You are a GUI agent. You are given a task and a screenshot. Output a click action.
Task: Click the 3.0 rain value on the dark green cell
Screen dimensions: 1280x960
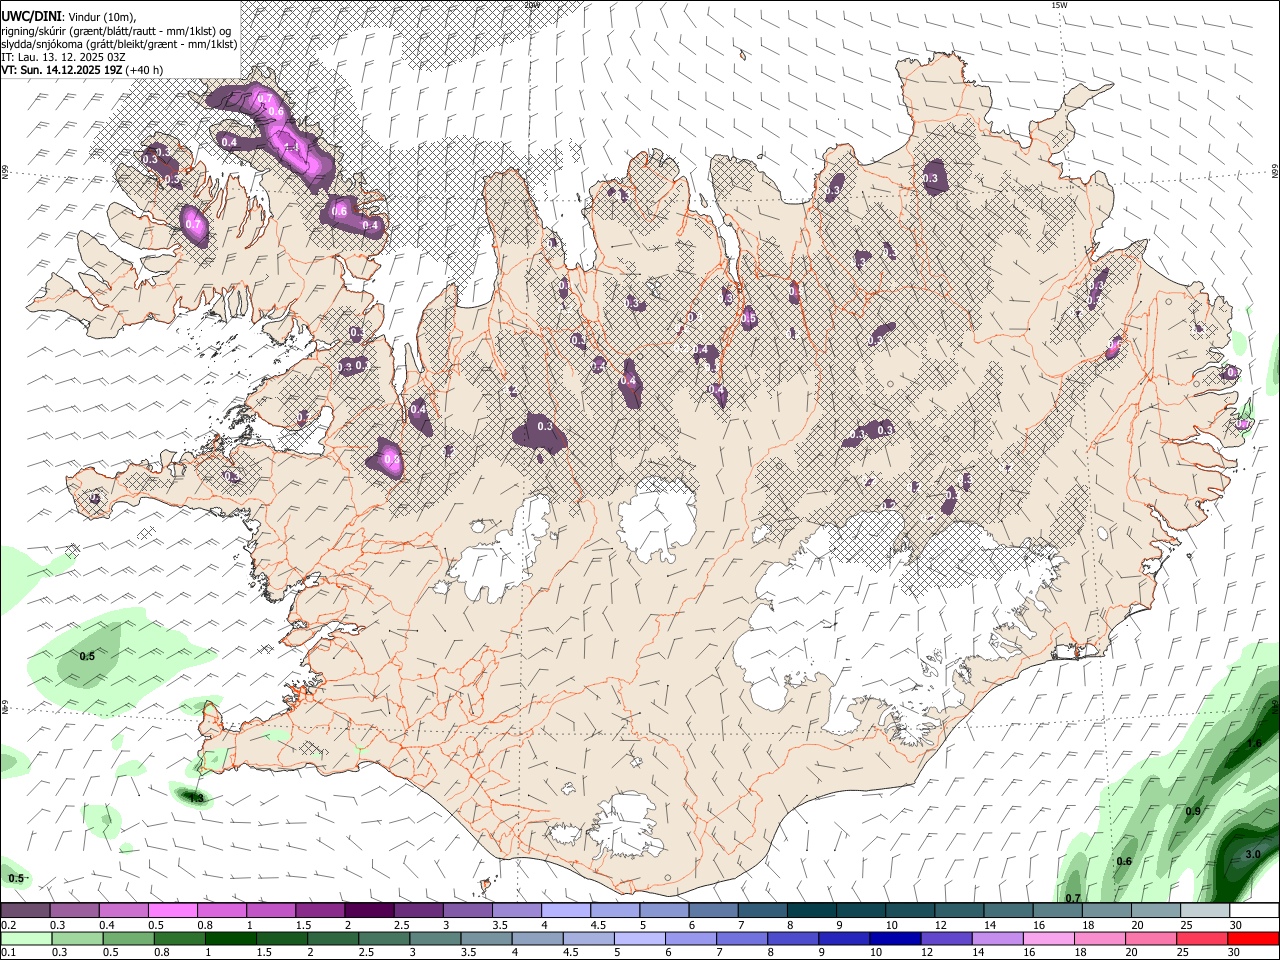(1253, 855)
